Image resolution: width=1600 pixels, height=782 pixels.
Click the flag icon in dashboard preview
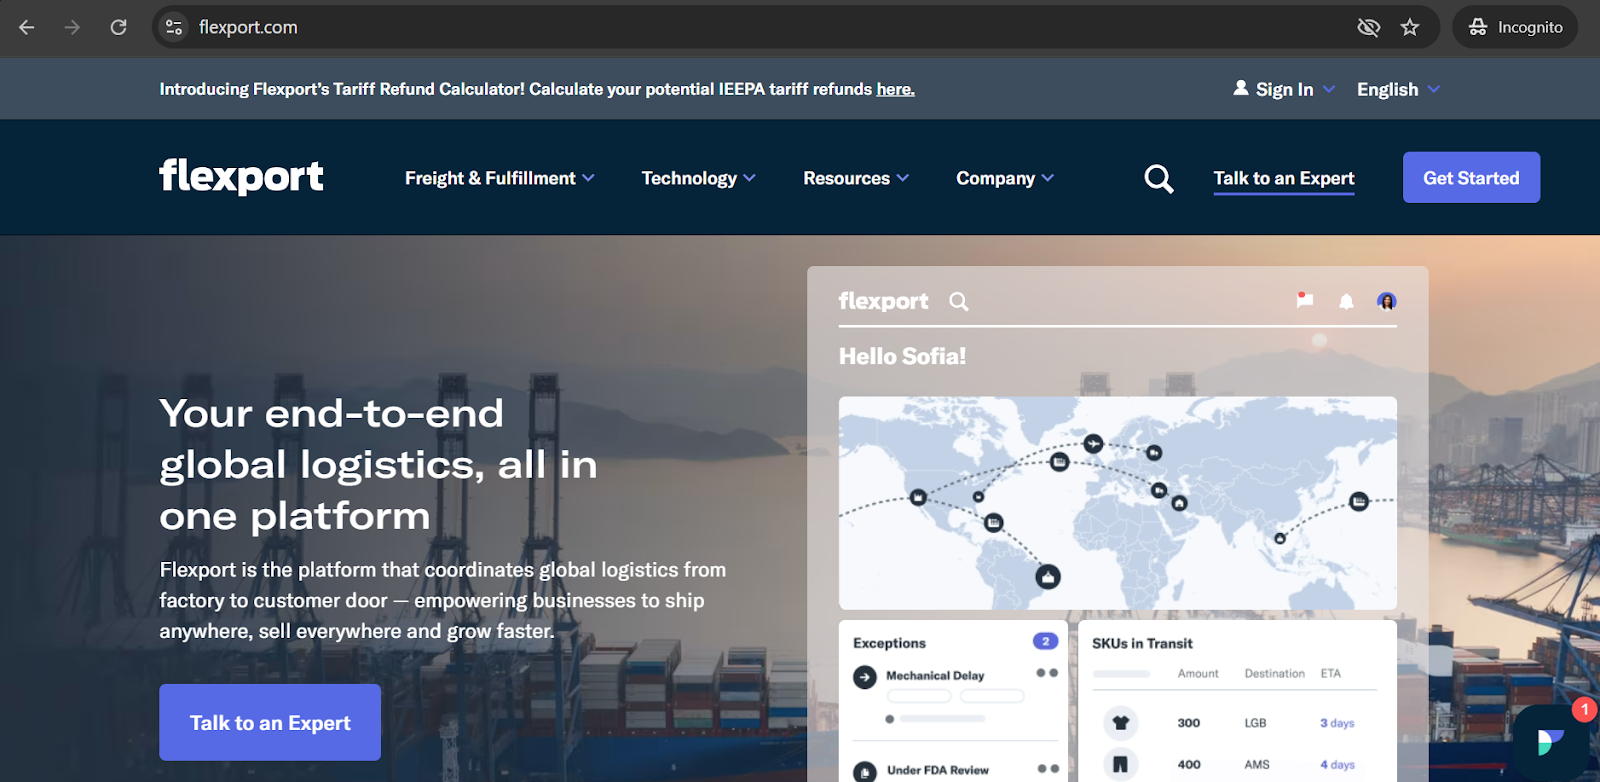[1304, 300]
